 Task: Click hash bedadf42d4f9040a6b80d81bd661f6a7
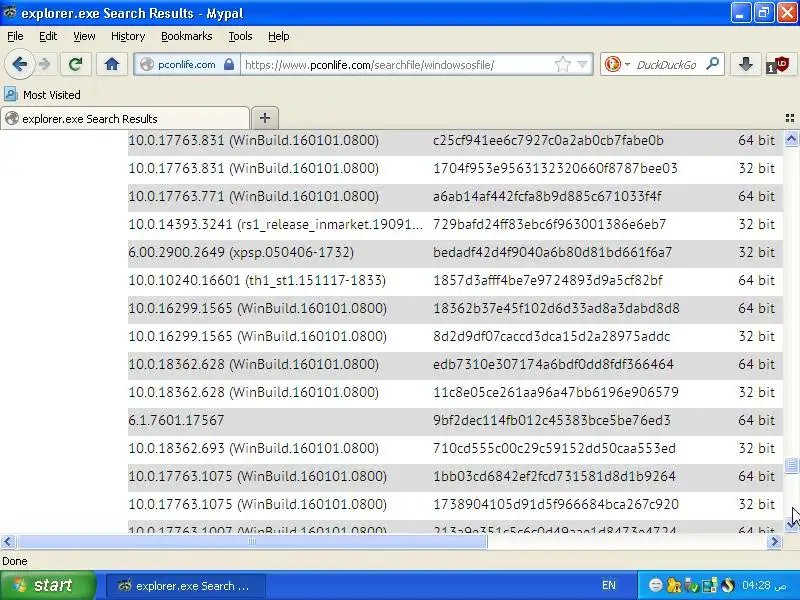click(553, 253)
